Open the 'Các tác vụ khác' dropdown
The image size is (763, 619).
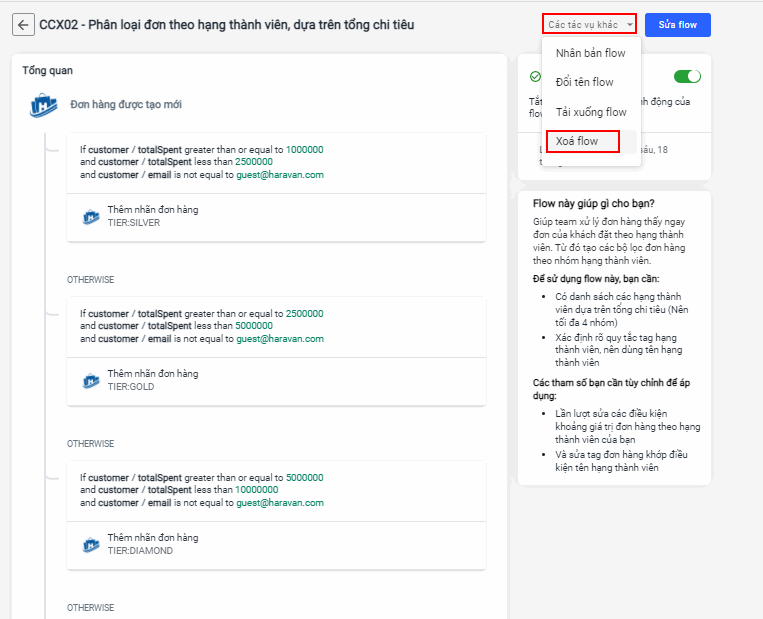[589, 24]
